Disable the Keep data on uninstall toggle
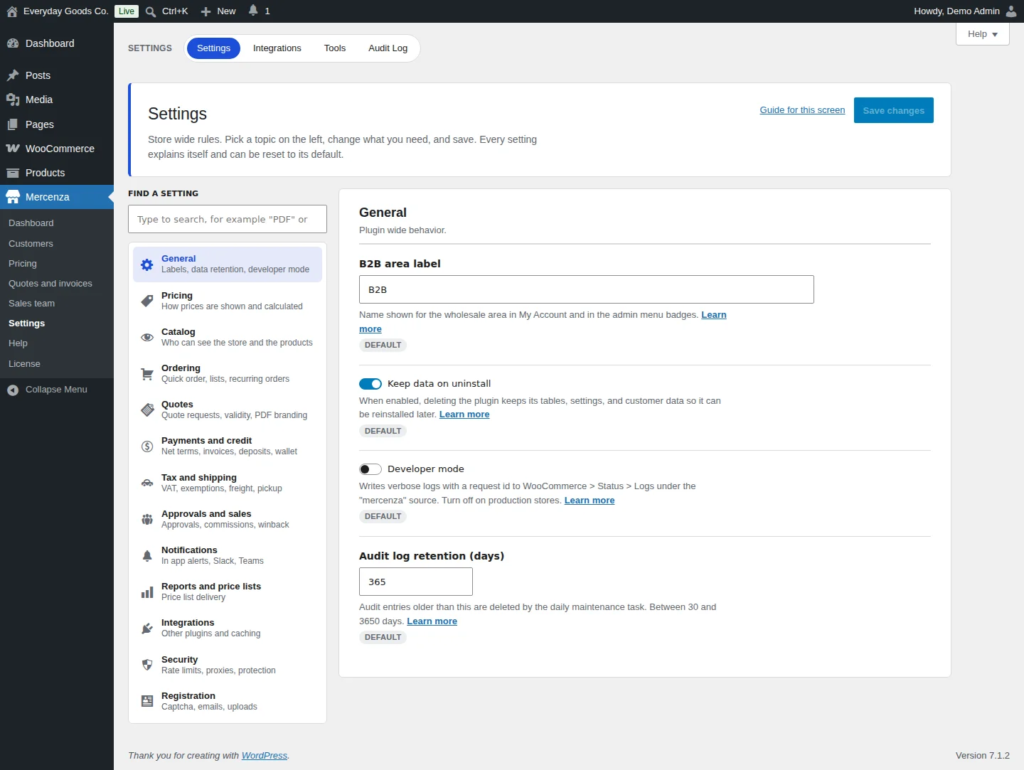This screenshot has width=1024, height=770. pyautogui.click(x=370, y=384)
